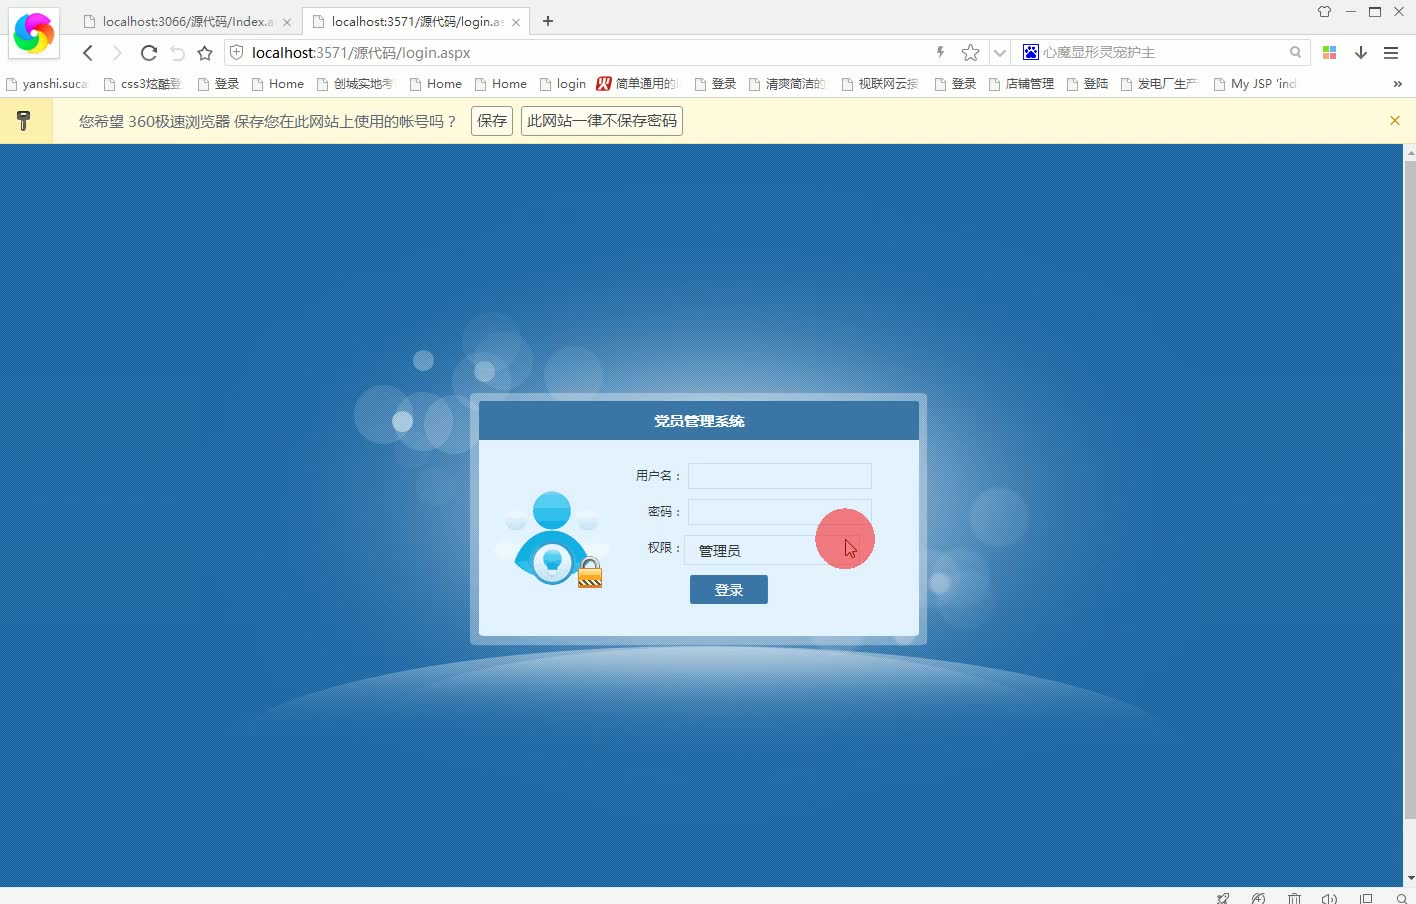This screenshot has height=904, width=1416.
Task: Open the 发电厂生产 bookmark
Action: (1160, 84)
